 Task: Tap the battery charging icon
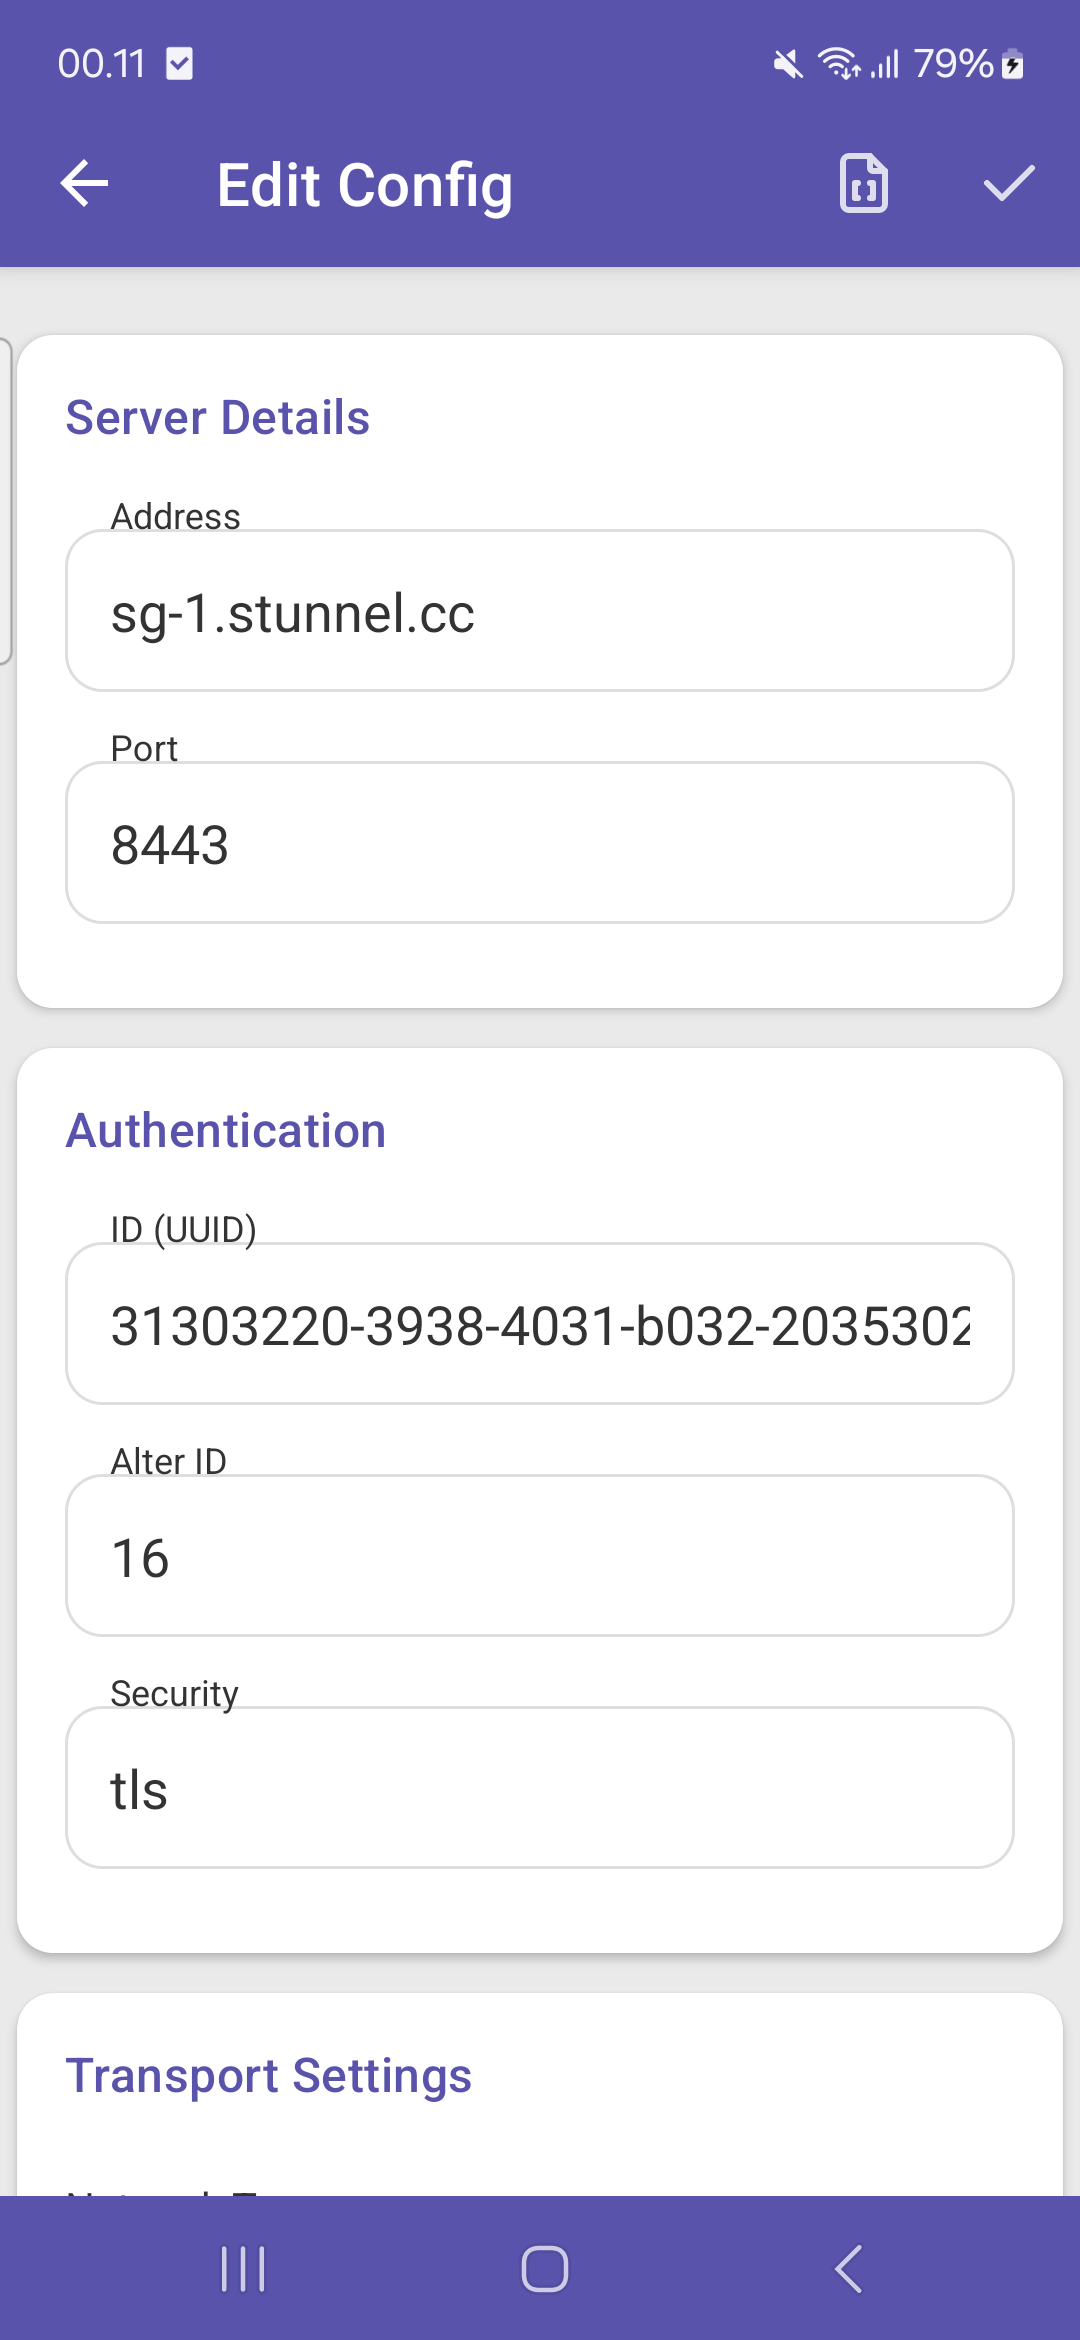tap(1012, 65)
